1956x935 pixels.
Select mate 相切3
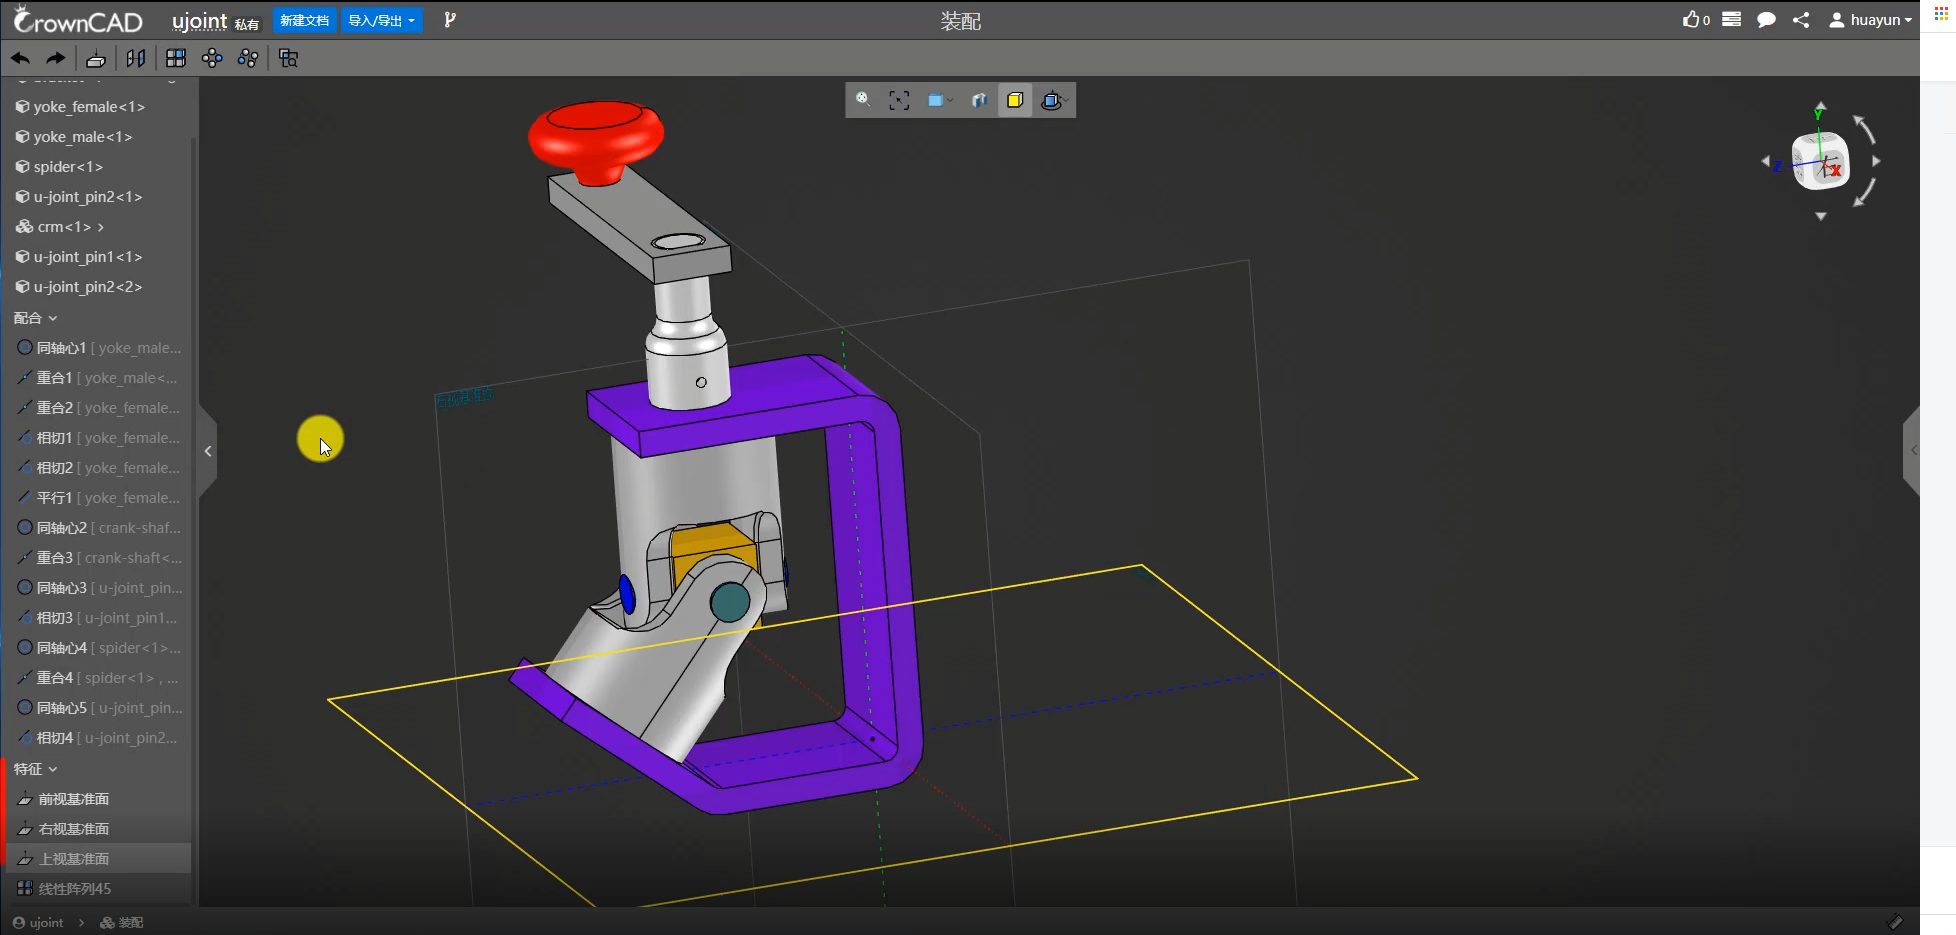coord(97,618)
